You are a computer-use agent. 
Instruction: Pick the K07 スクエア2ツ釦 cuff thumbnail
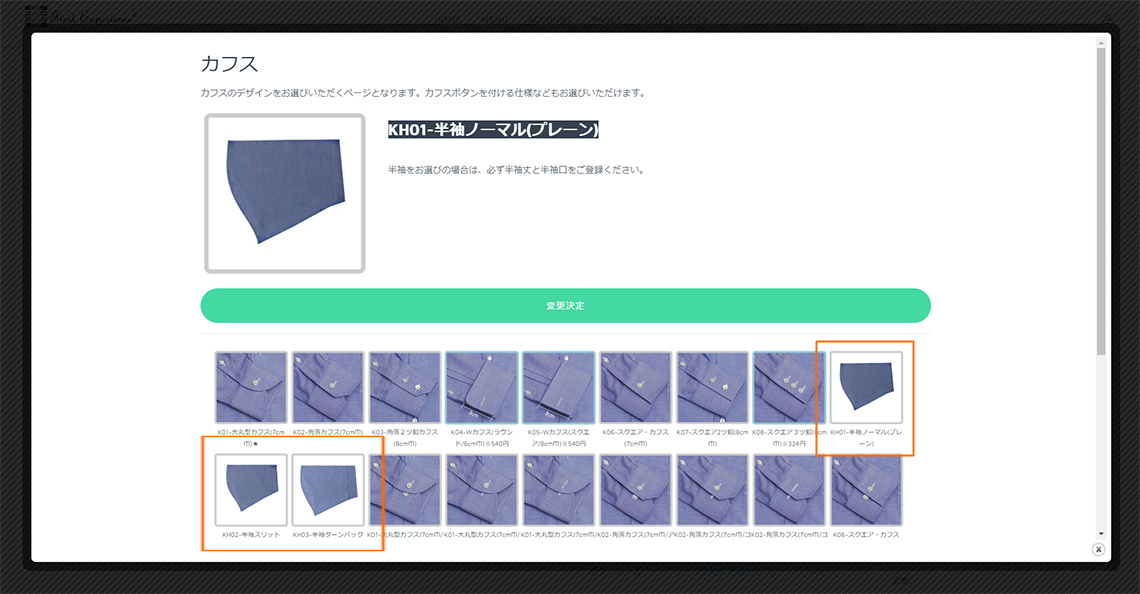[712, 387]
